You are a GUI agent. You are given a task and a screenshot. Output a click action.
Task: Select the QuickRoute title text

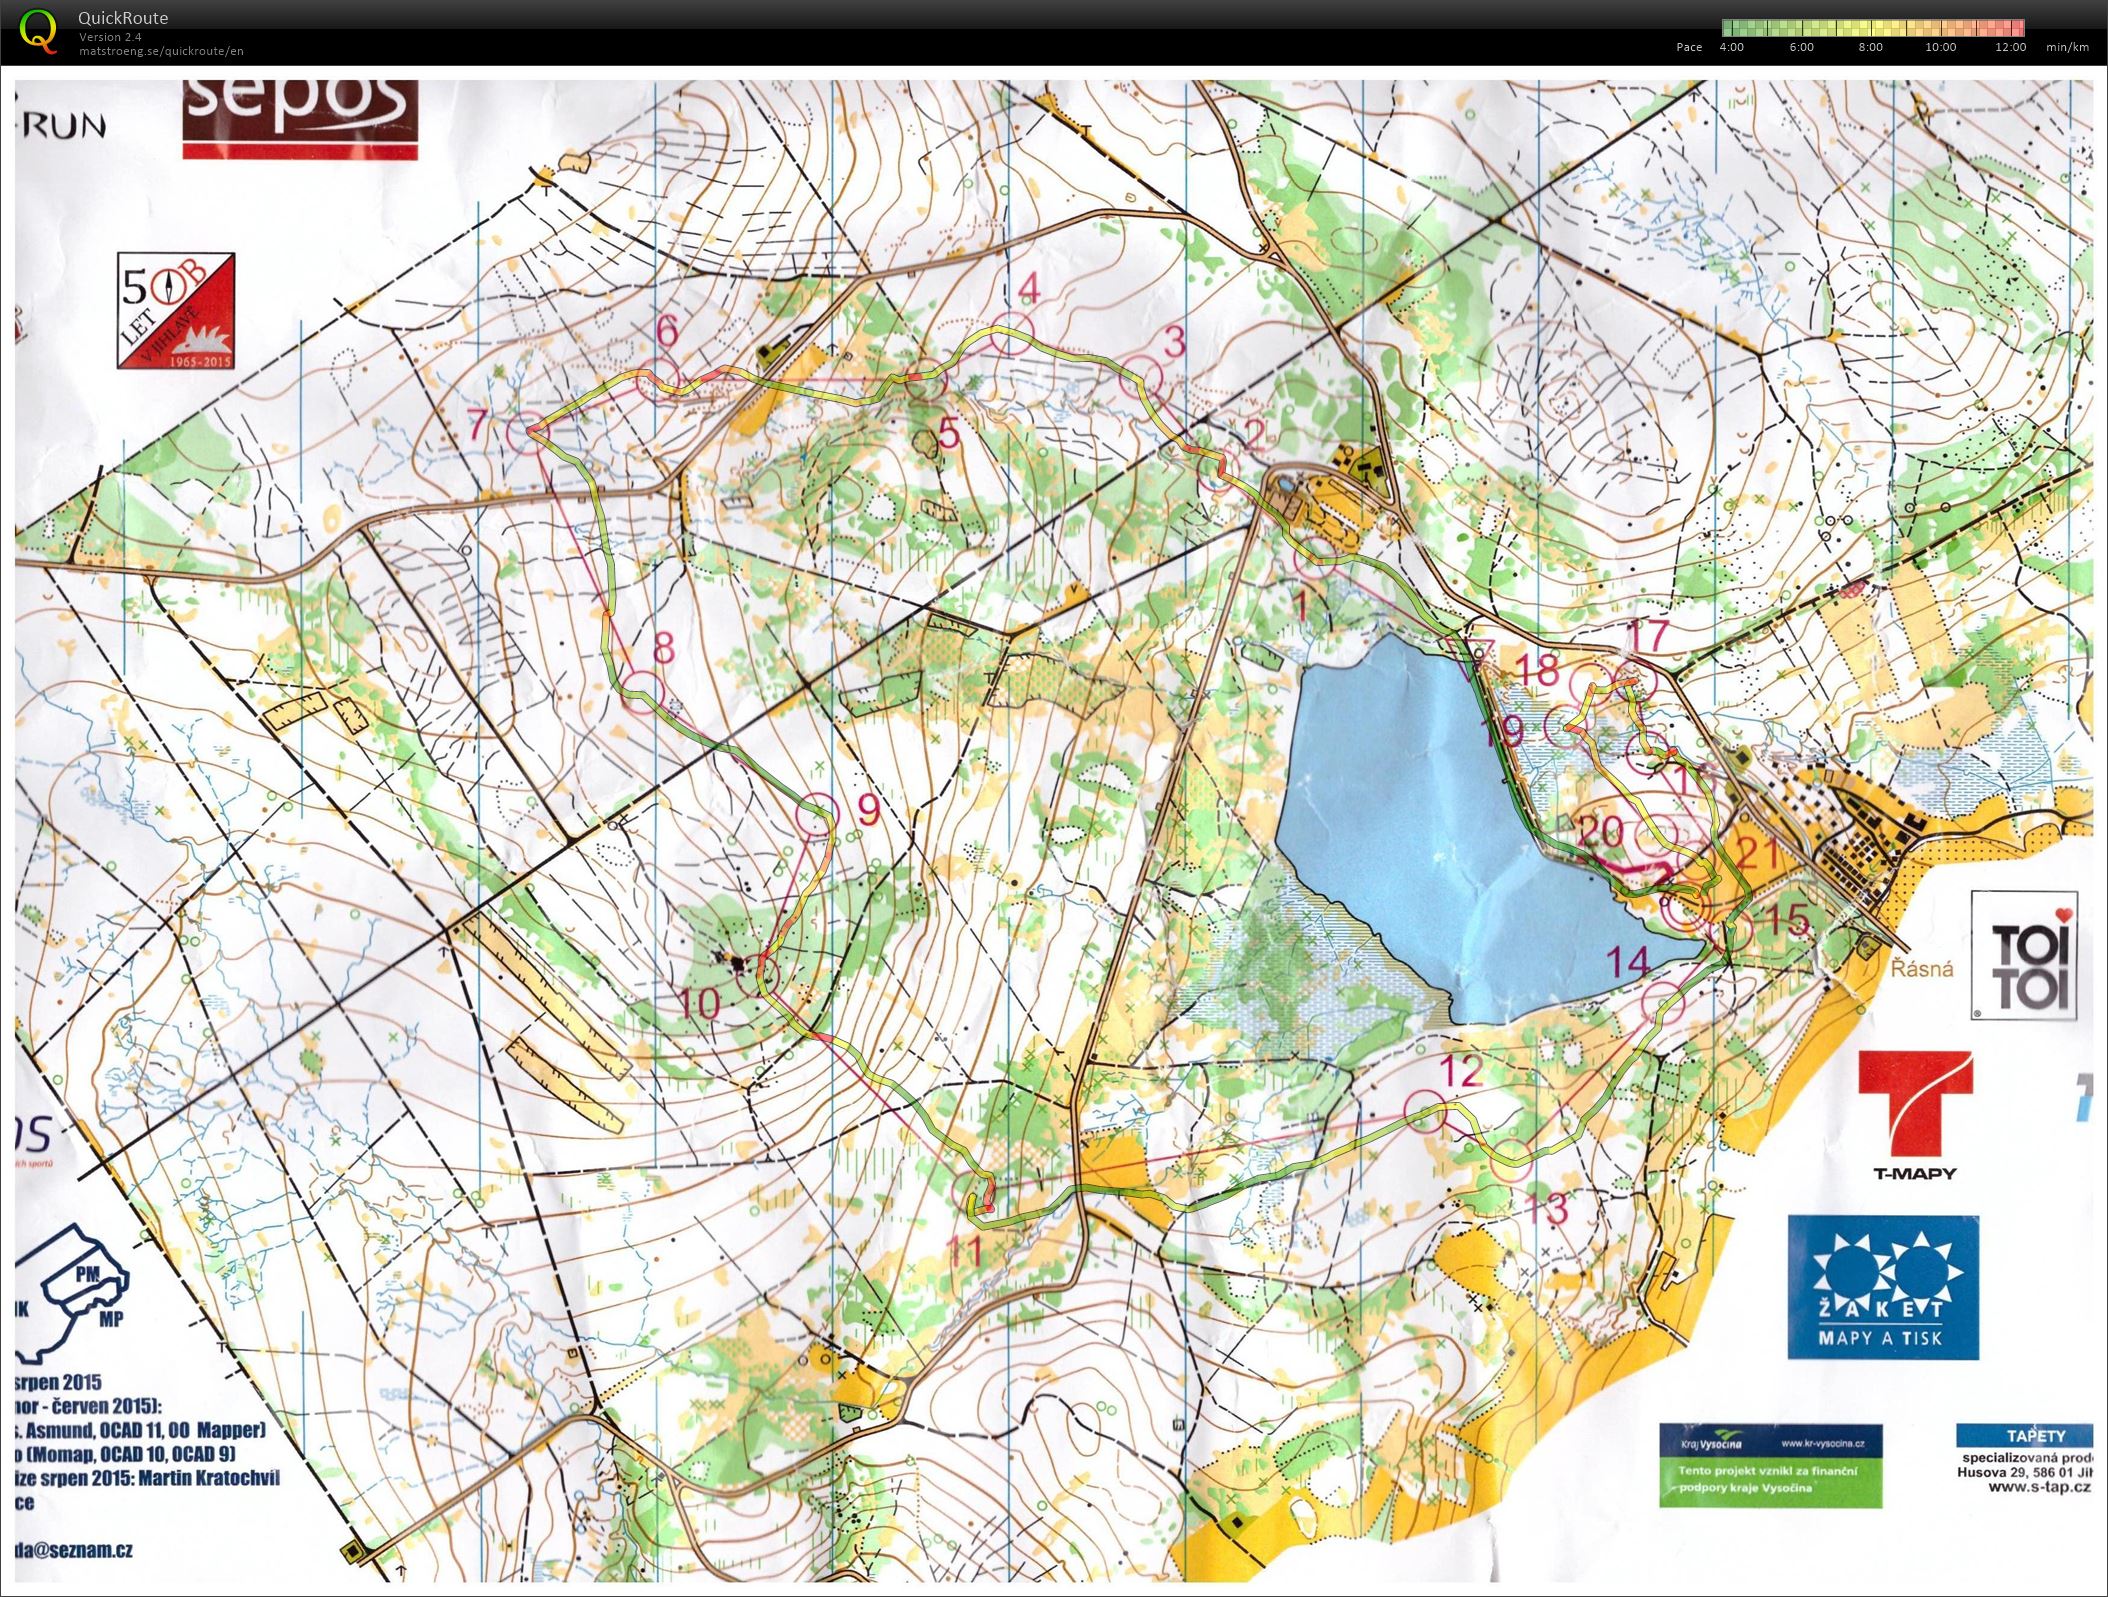[124, 18]
